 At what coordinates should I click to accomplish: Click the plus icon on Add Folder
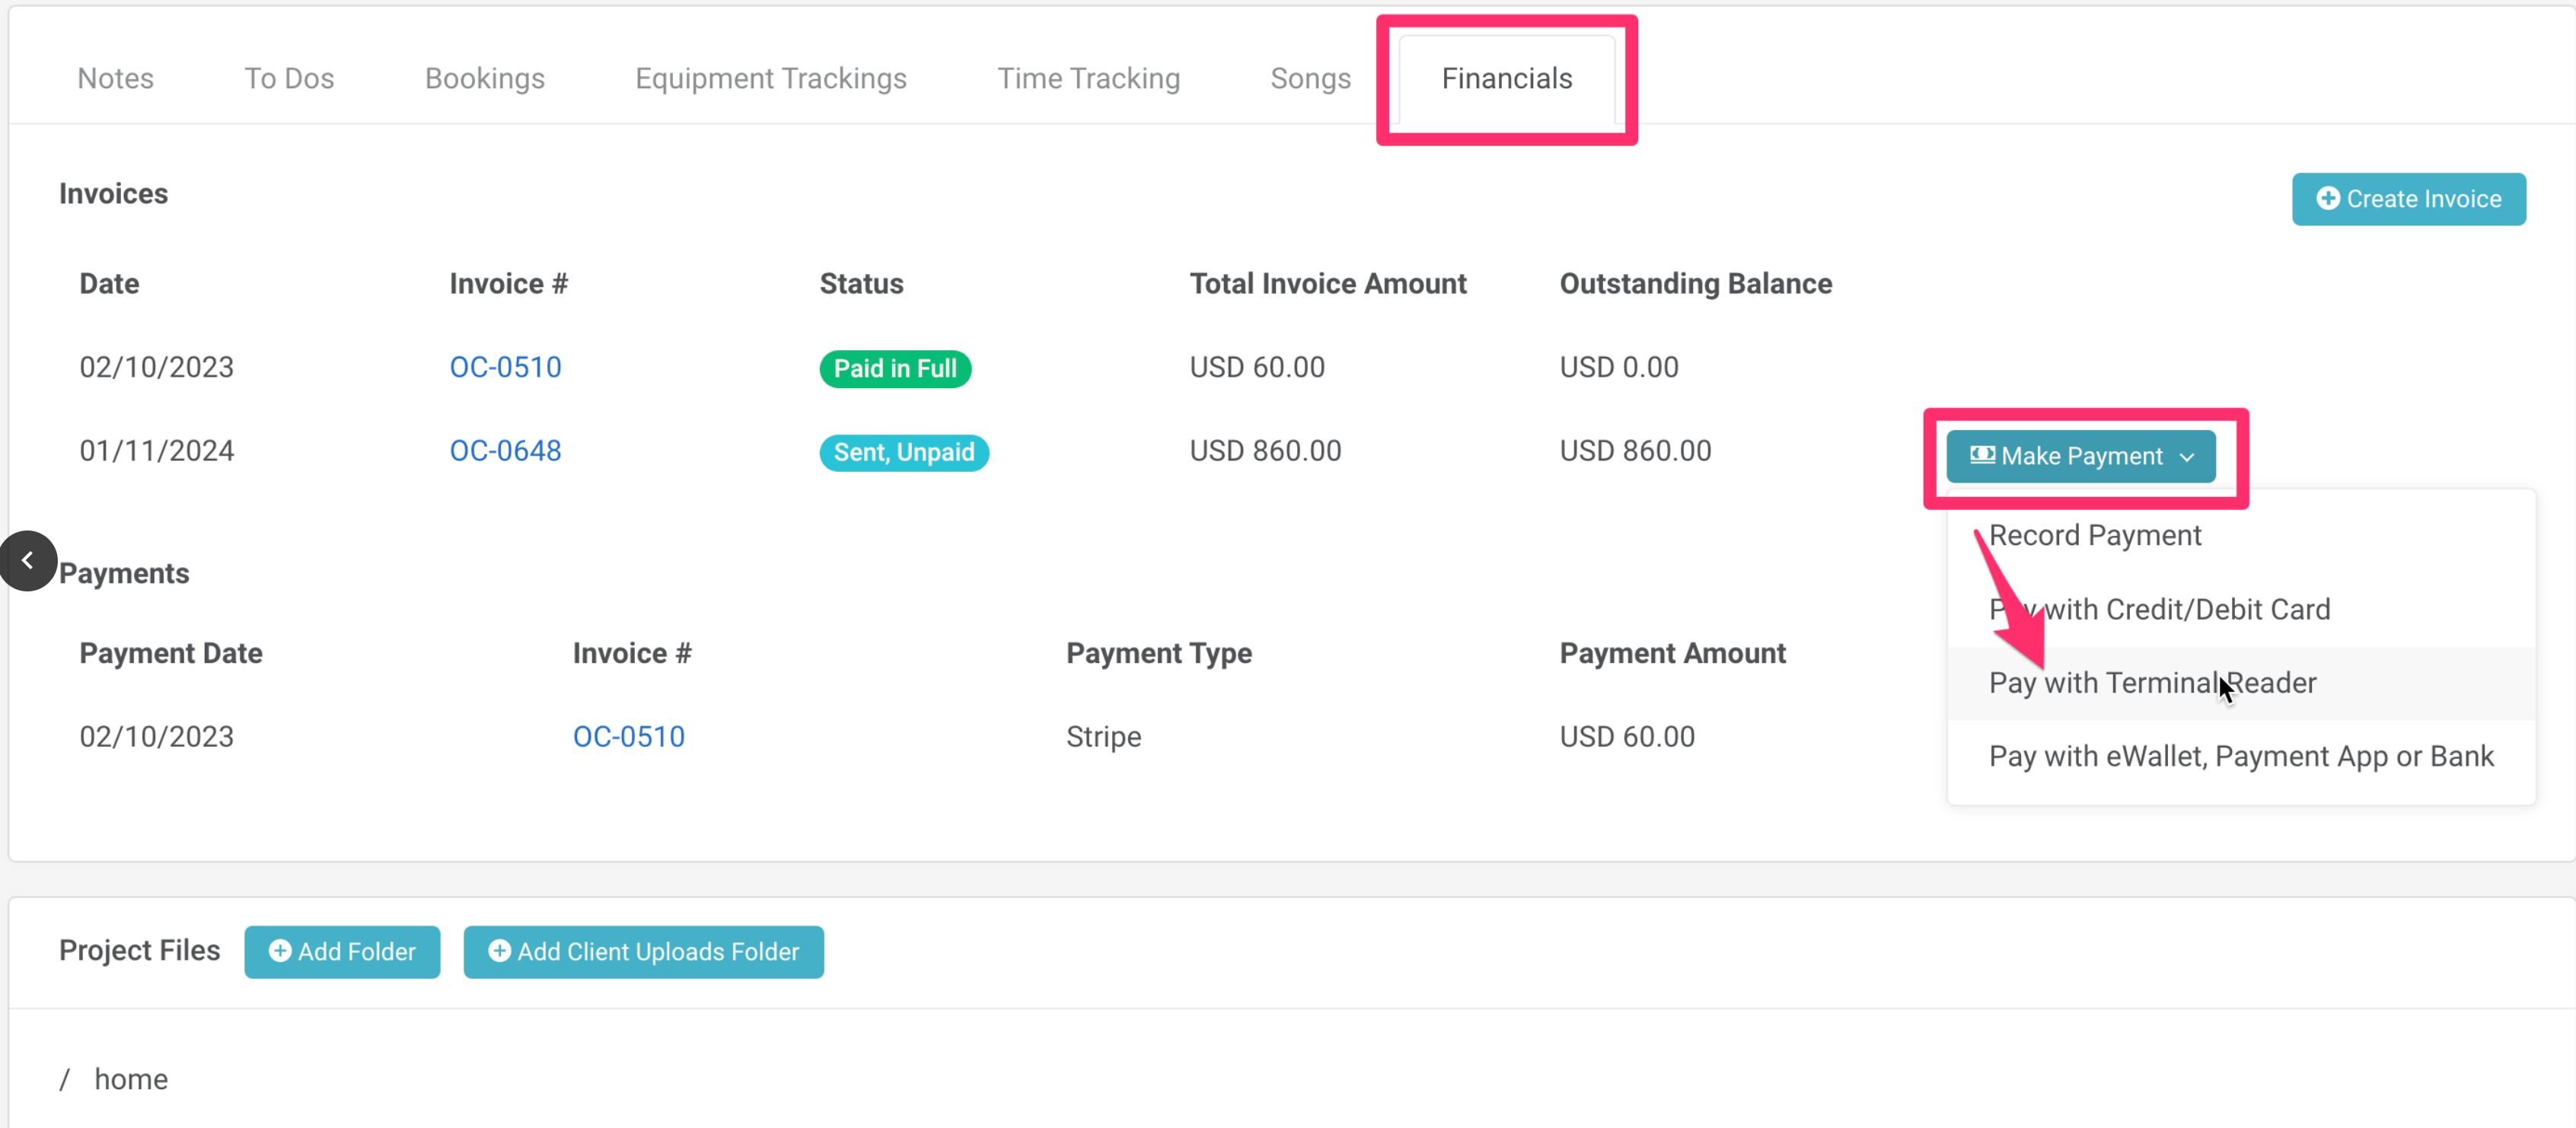click(x=280, y=951)
